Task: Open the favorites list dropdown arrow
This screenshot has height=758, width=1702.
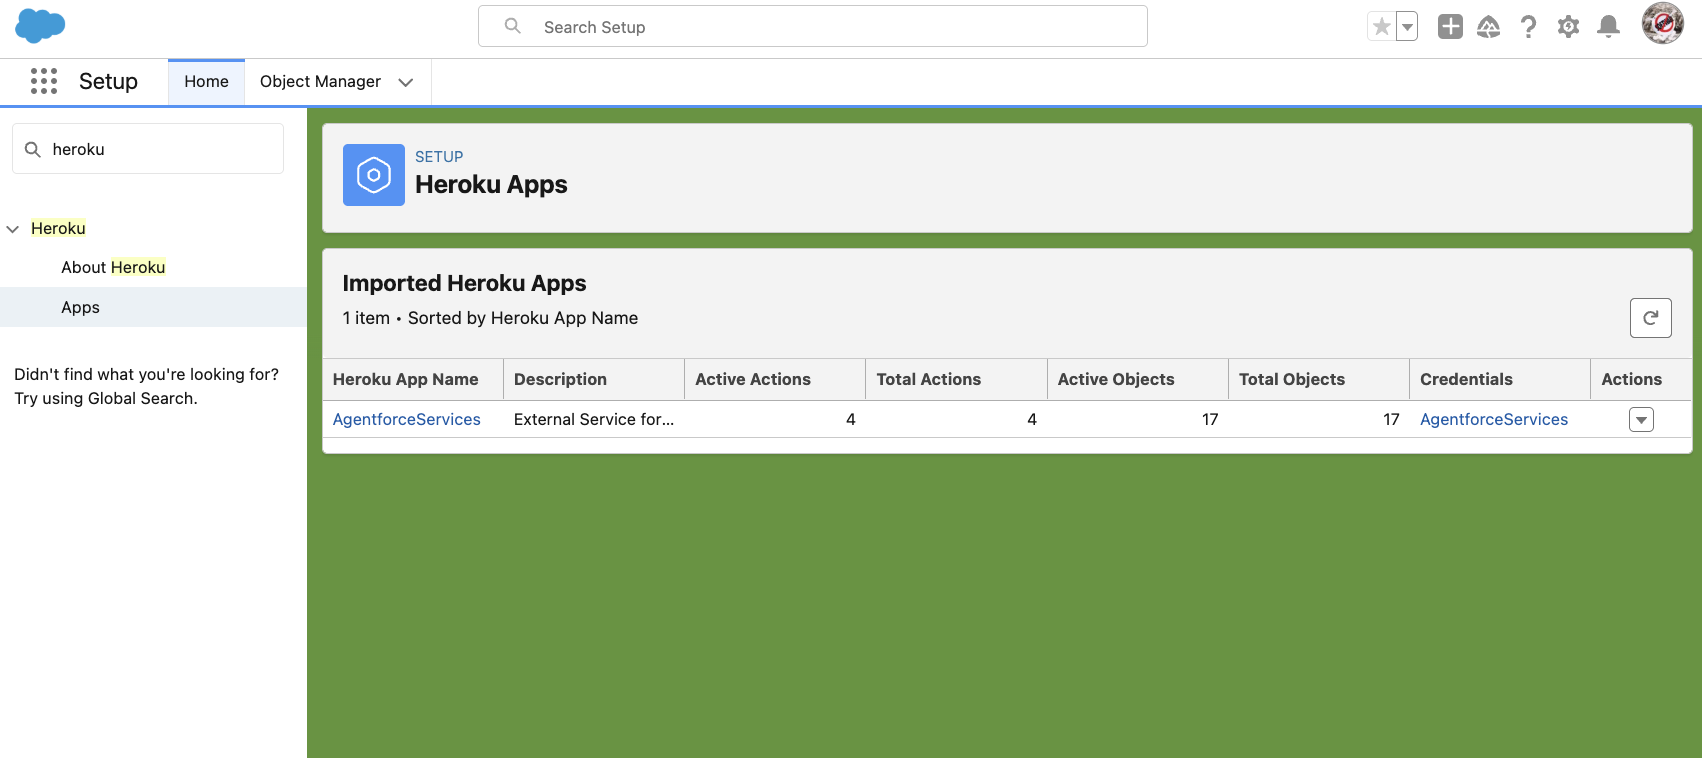Action: tap(1407, 27)
